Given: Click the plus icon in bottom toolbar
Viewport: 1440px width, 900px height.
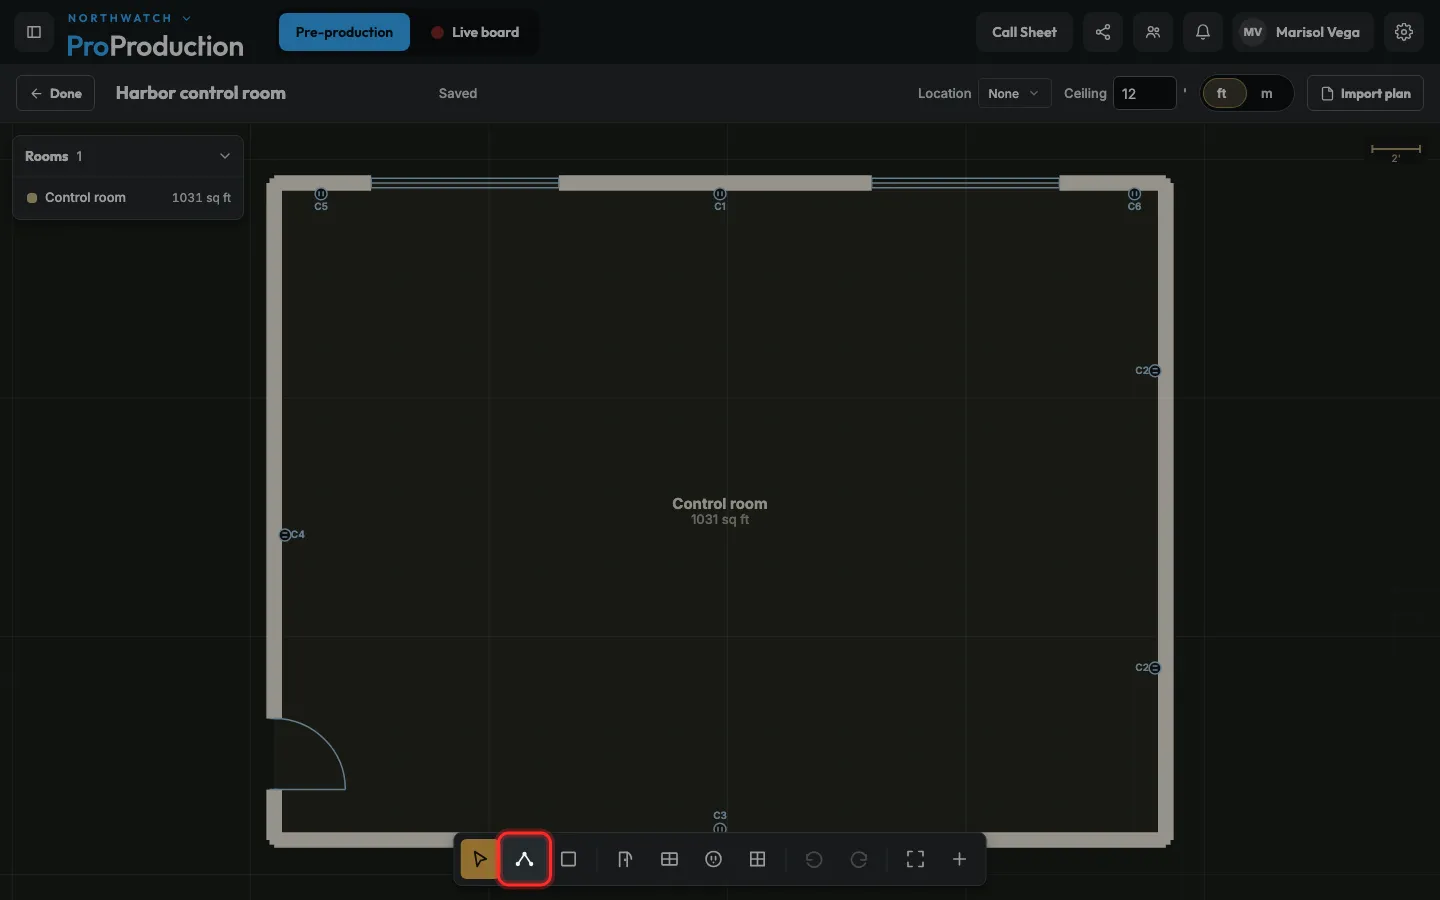Looking at the screenshot, I should 959,859.
